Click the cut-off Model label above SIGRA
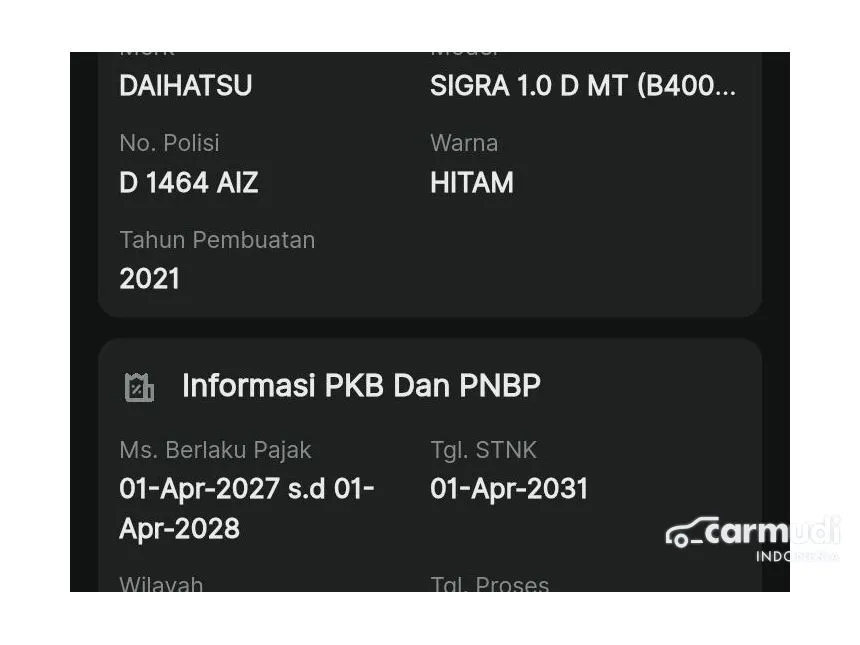This screenshot has height=645, width=860. (x=464, y=54)
